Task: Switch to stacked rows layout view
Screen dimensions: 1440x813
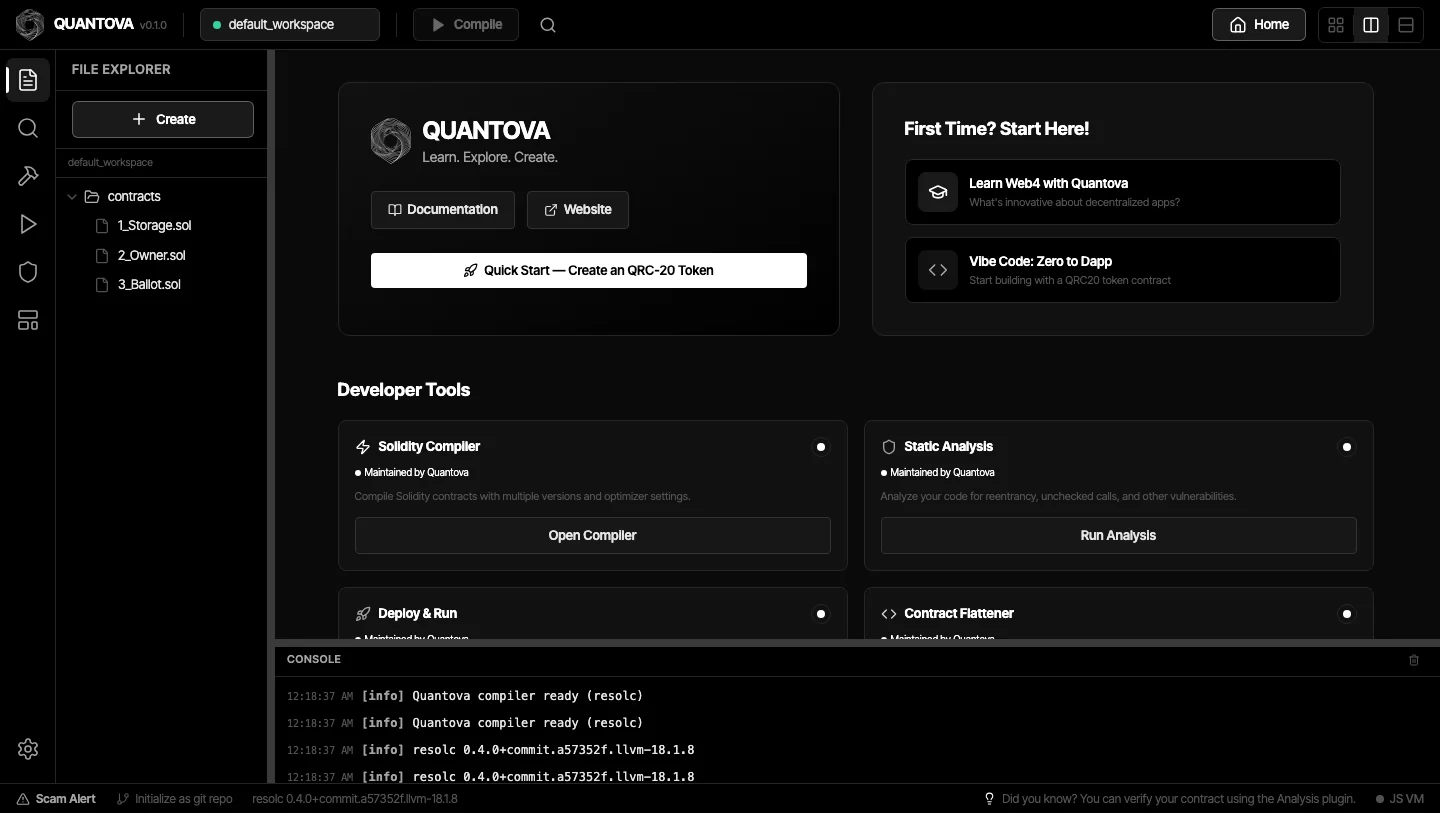Action: [1406, 25]
